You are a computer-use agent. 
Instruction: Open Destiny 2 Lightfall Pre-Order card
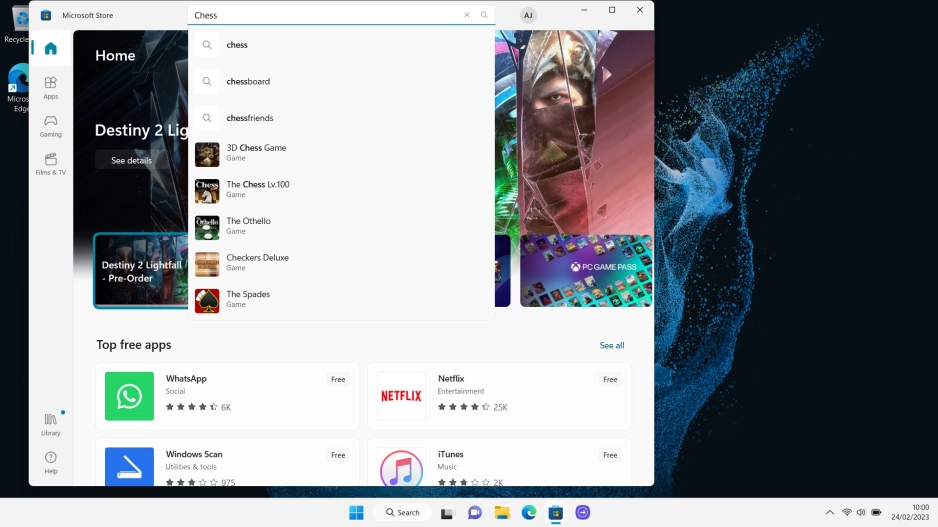[141, 270]
